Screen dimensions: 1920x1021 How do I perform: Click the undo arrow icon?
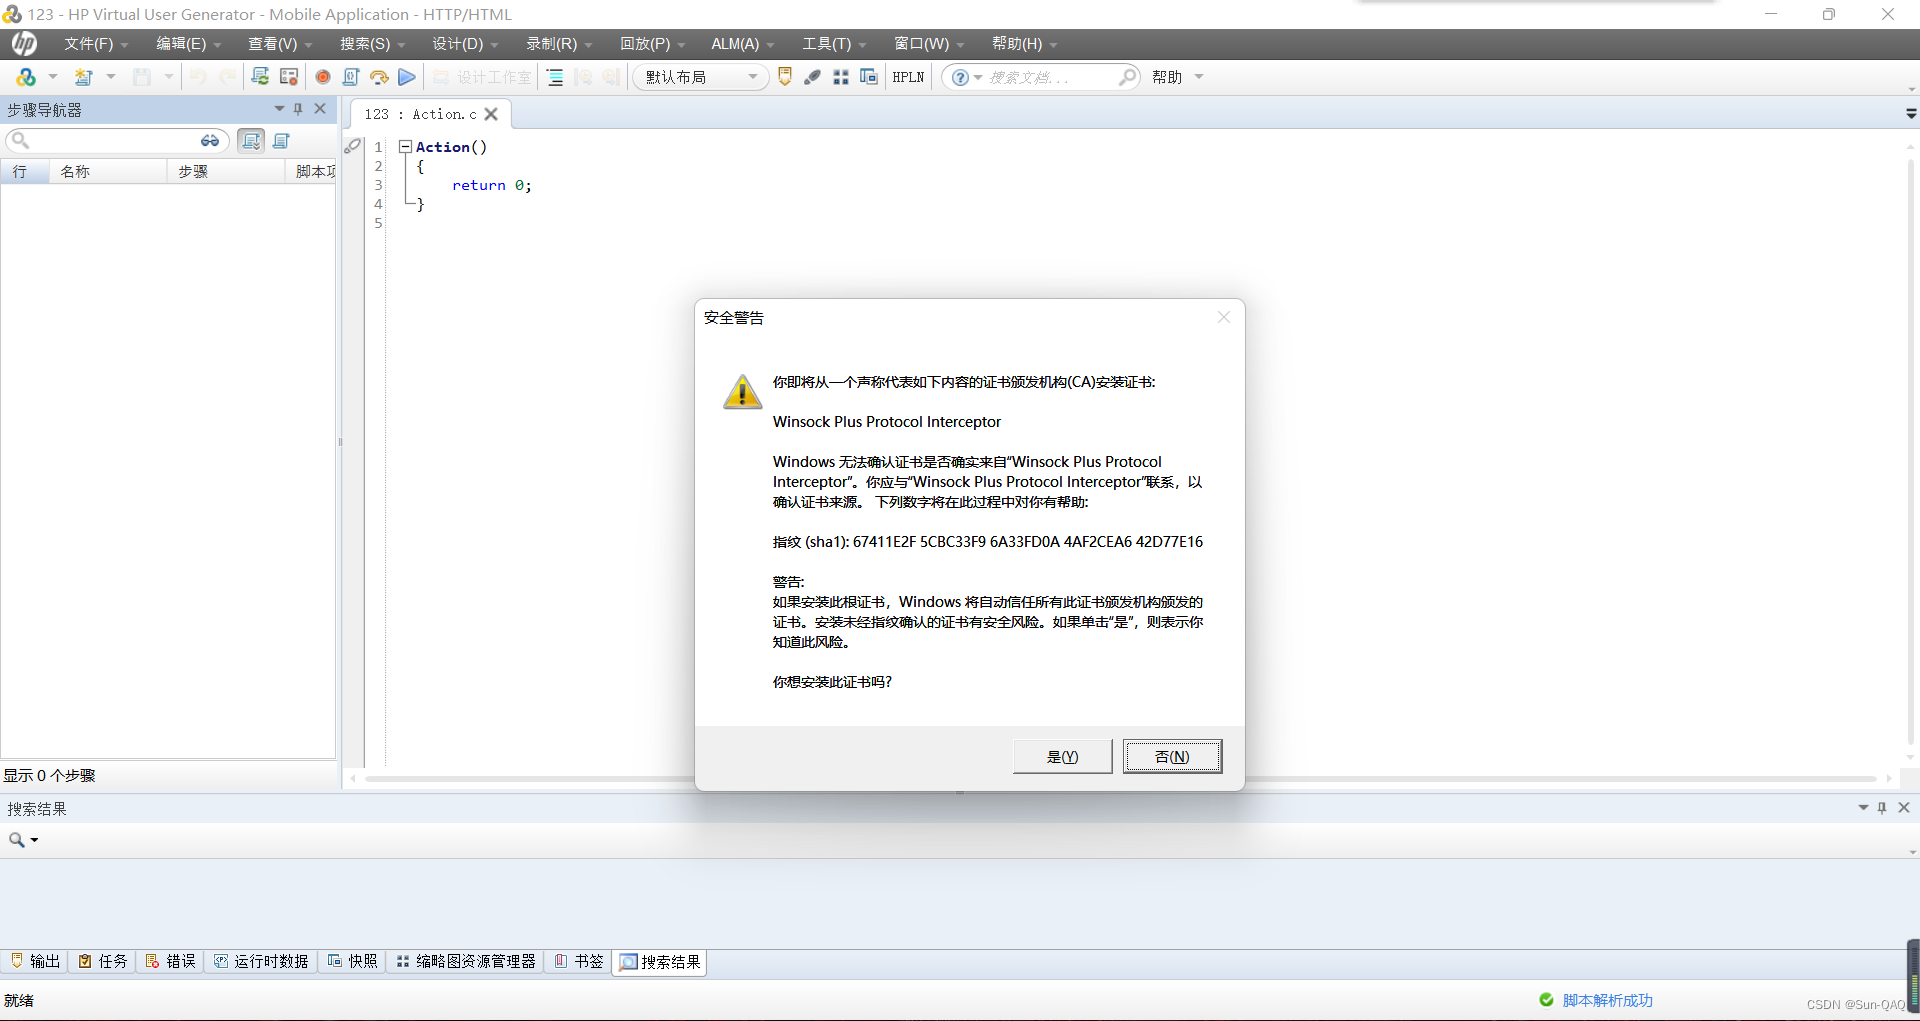[x=198, y=77]
